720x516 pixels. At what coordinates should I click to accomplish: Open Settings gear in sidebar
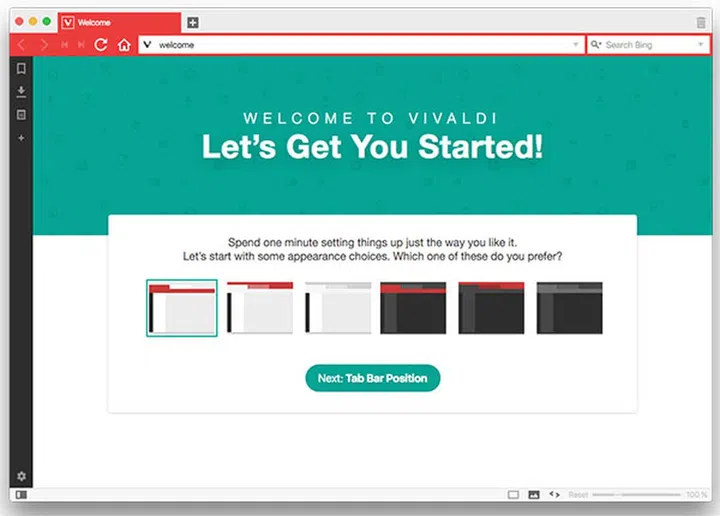[x=21, y=476]
